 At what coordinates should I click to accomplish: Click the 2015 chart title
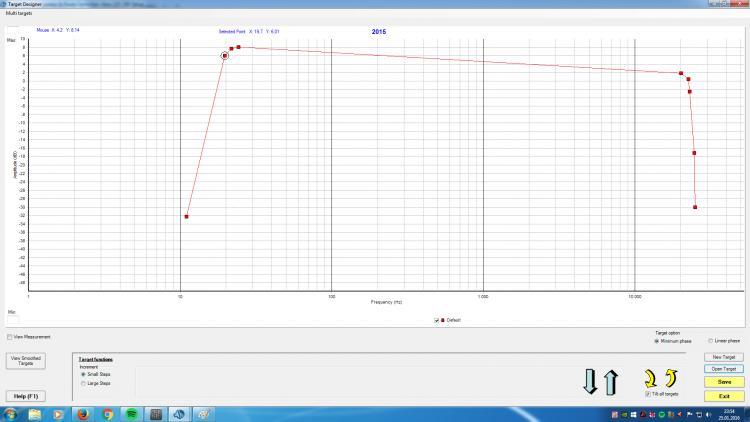pyautogui.click(x=379, y=32)
